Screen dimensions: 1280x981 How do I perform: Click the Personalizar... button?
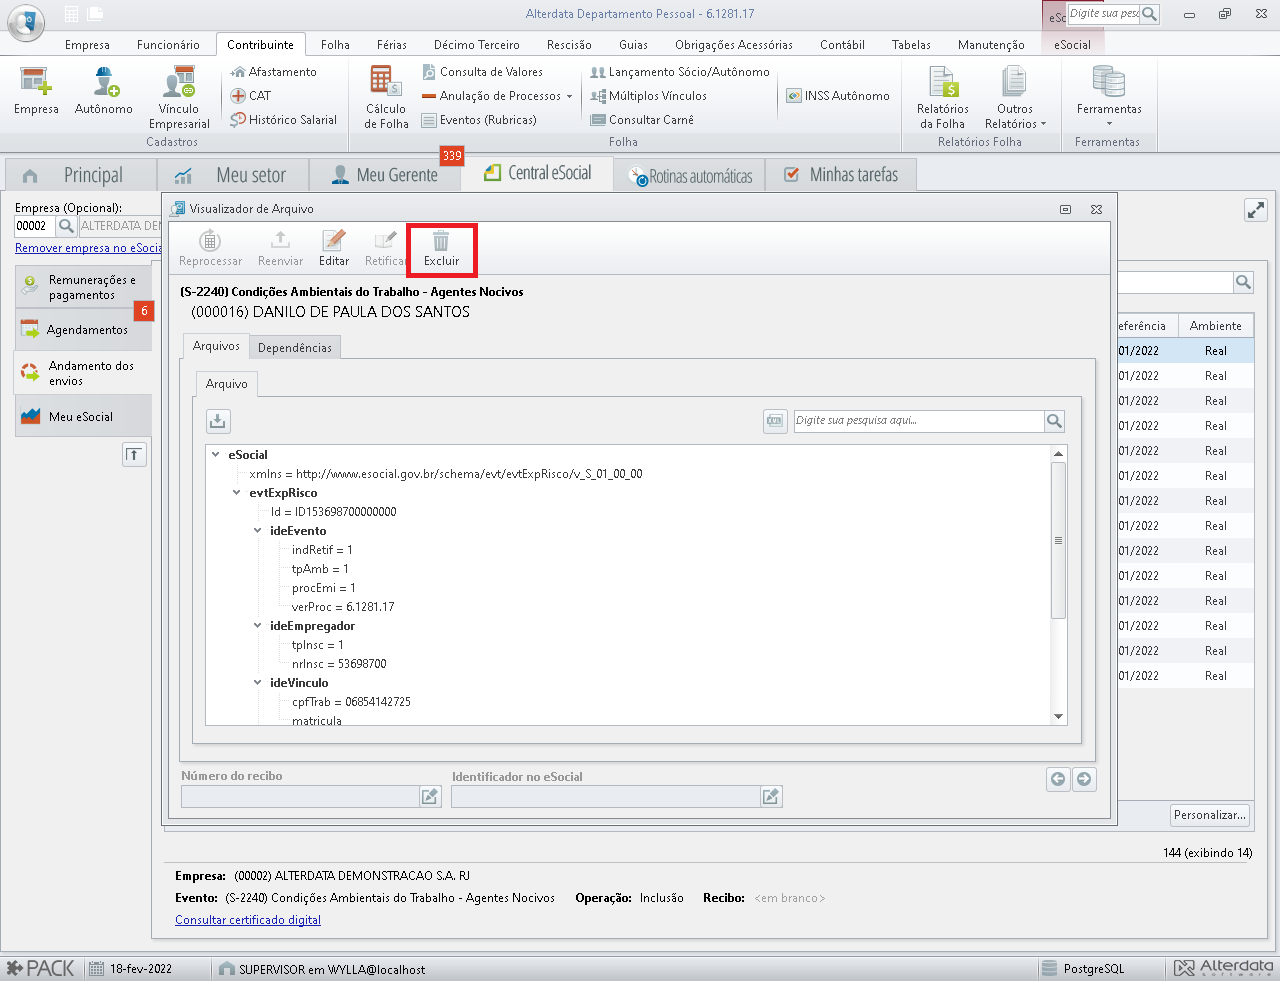1210,815
